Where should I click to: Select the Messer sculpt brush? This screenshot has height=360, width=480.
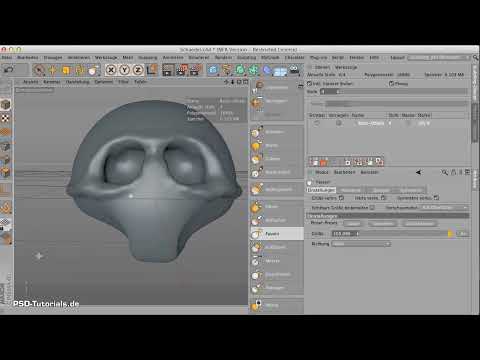277,261
